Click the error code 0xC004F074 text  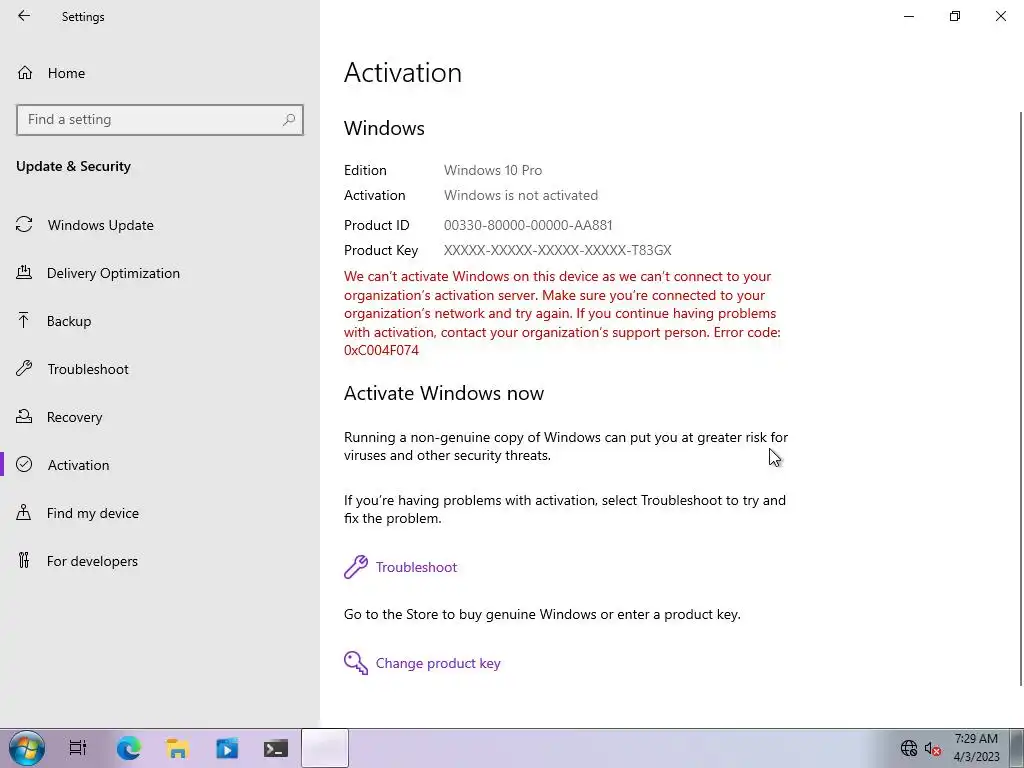pyautogui.click(x=381, y=350)
